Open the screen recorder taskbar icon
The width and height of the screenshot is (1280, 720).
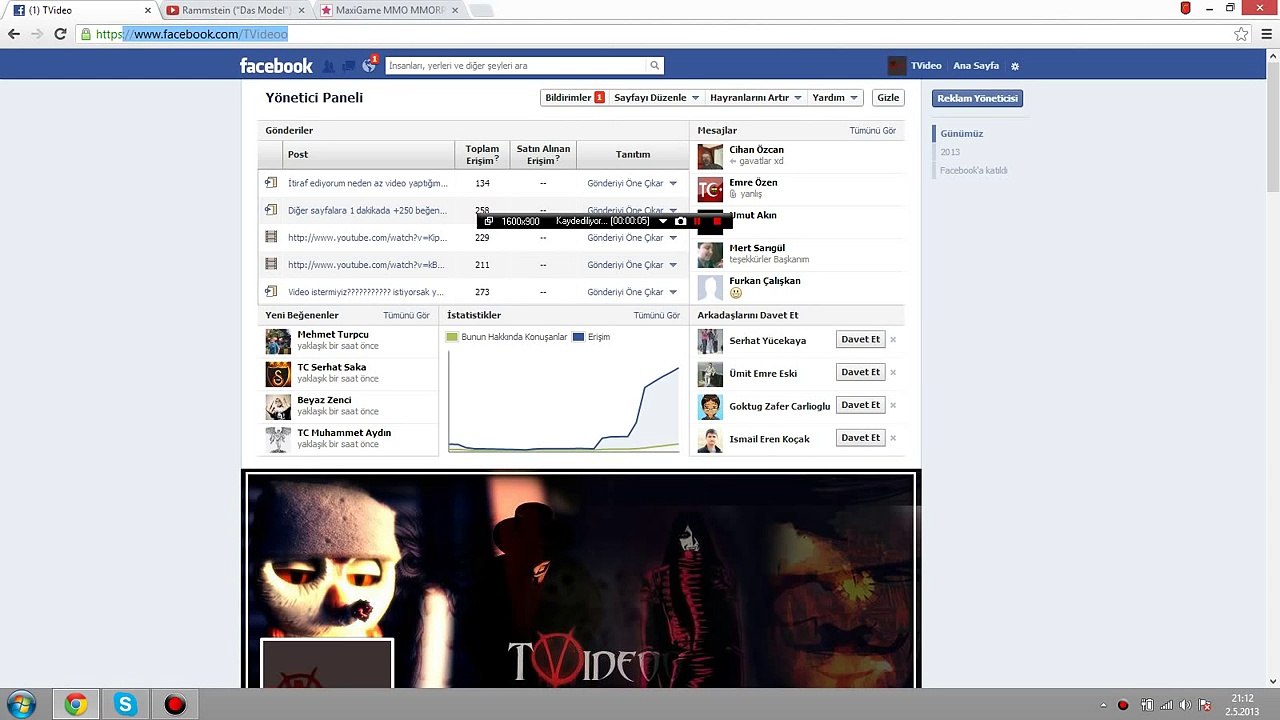tap(175, 704)
